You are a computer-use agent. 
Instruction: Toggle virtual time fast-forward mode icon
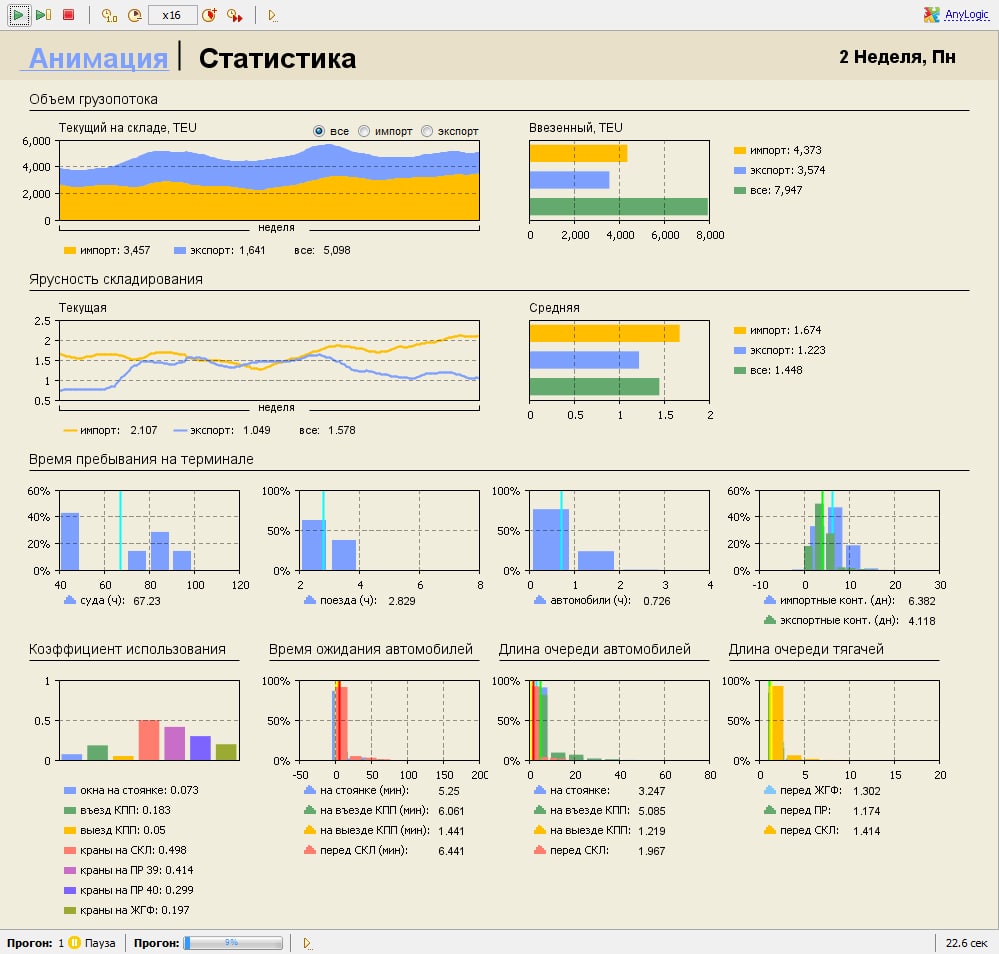tap(234, 15)
